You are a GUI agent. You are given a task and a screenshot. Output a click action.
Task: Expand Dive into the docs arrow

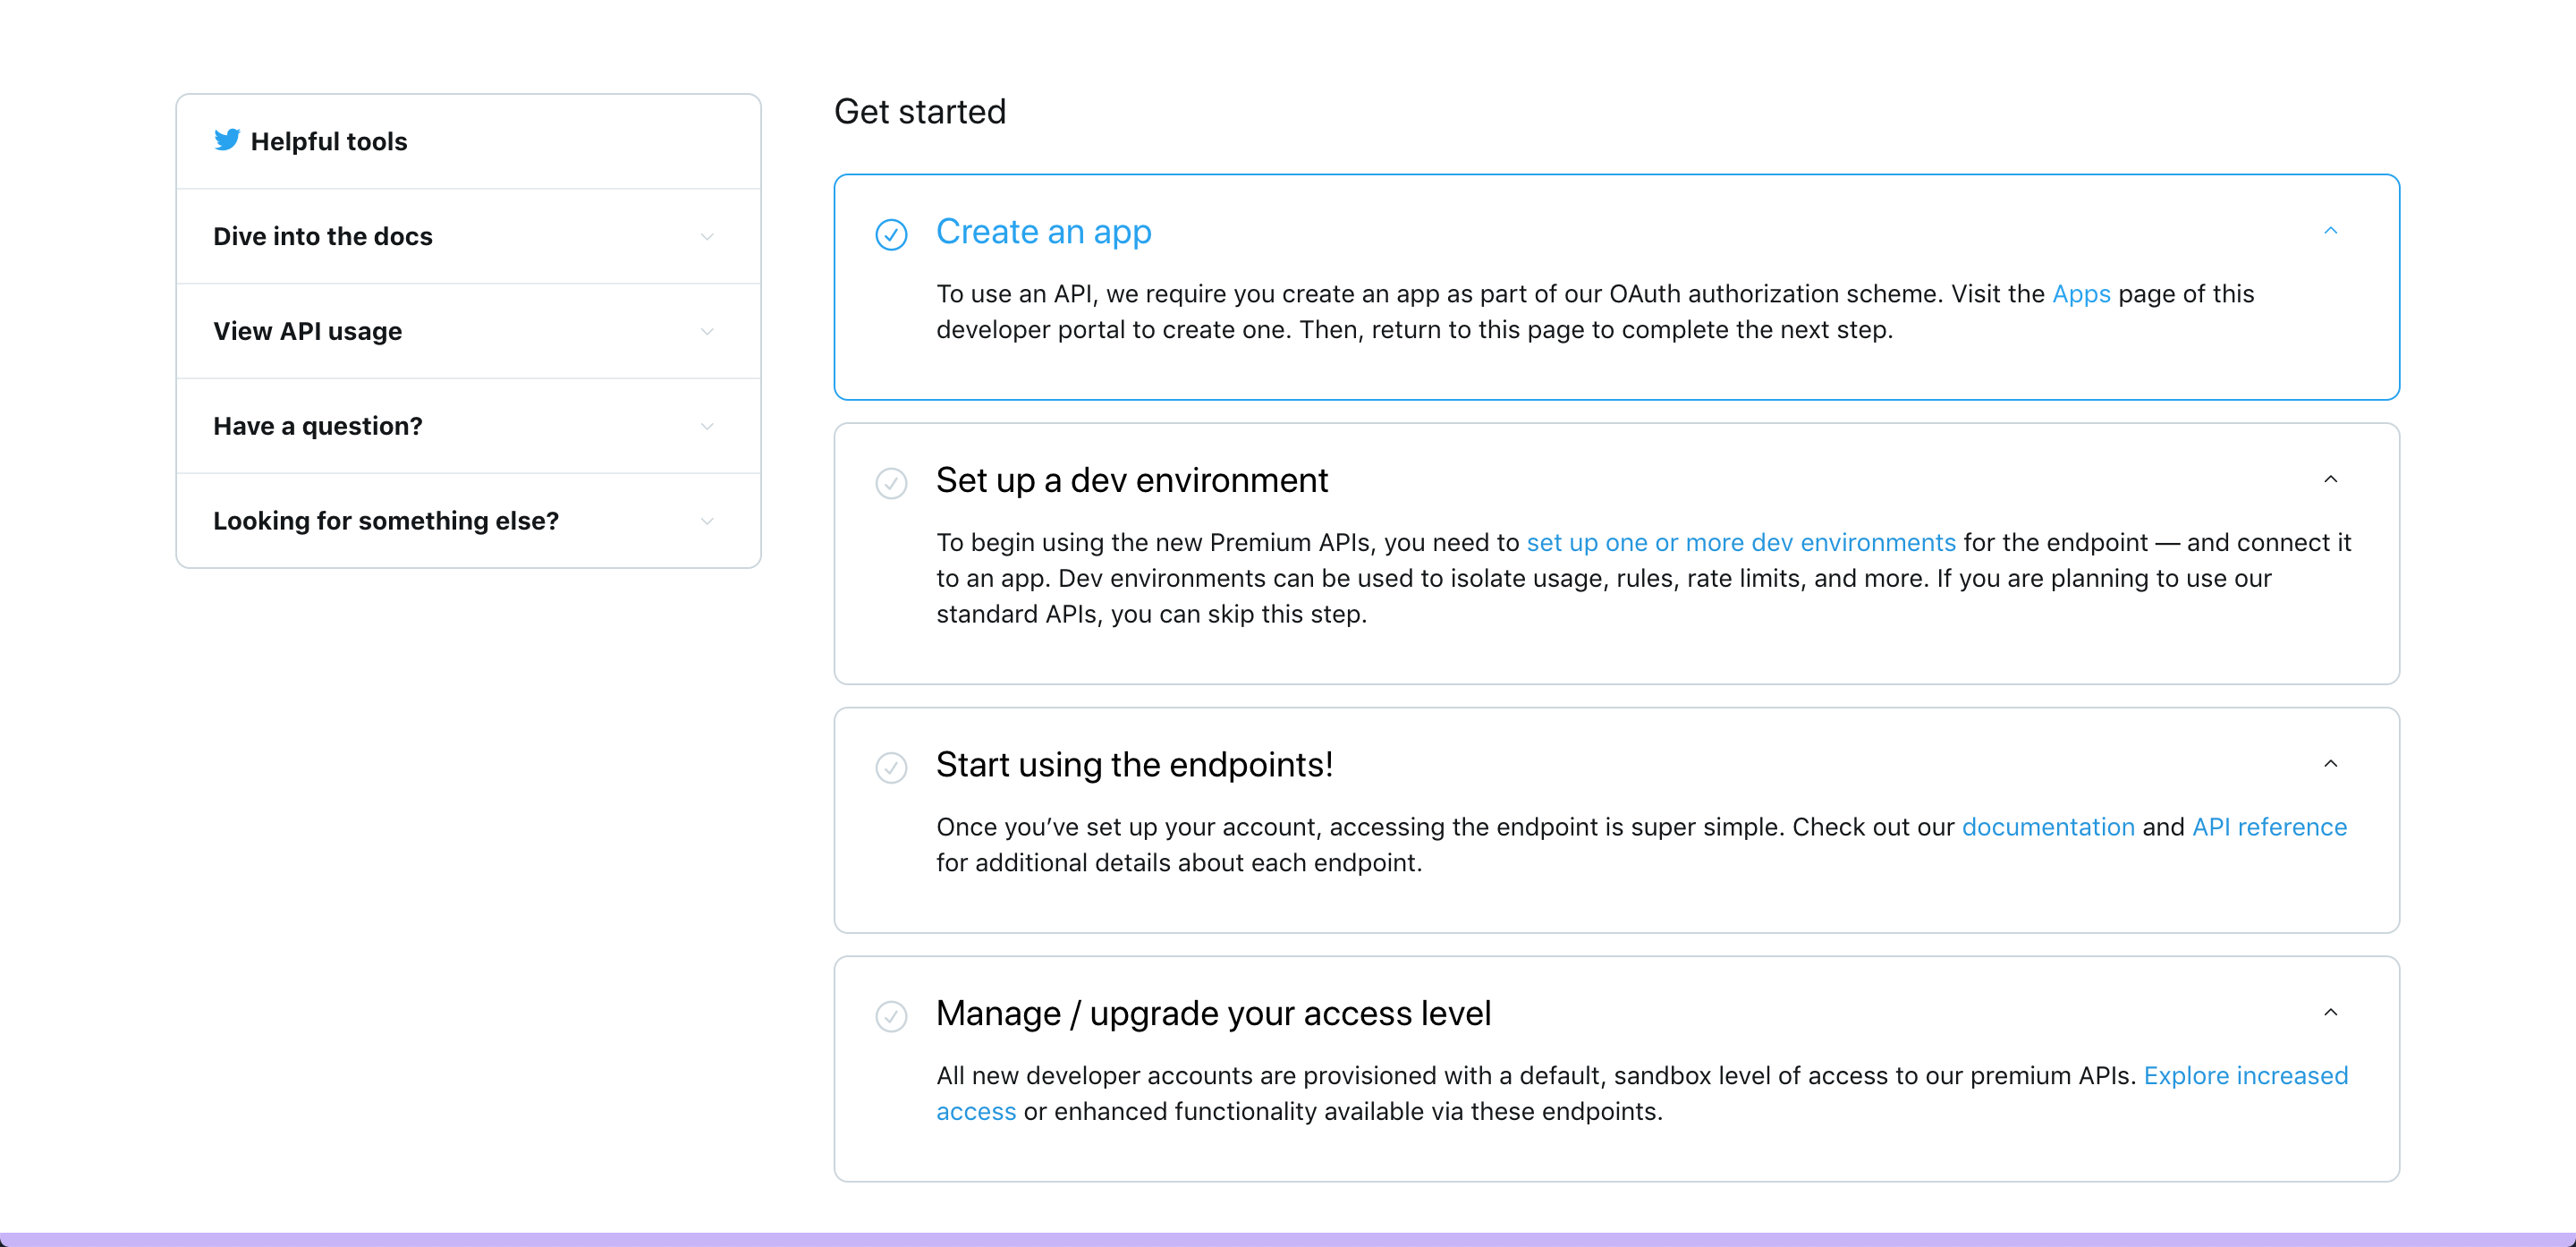pyautogui.click(x=707, y=237)
